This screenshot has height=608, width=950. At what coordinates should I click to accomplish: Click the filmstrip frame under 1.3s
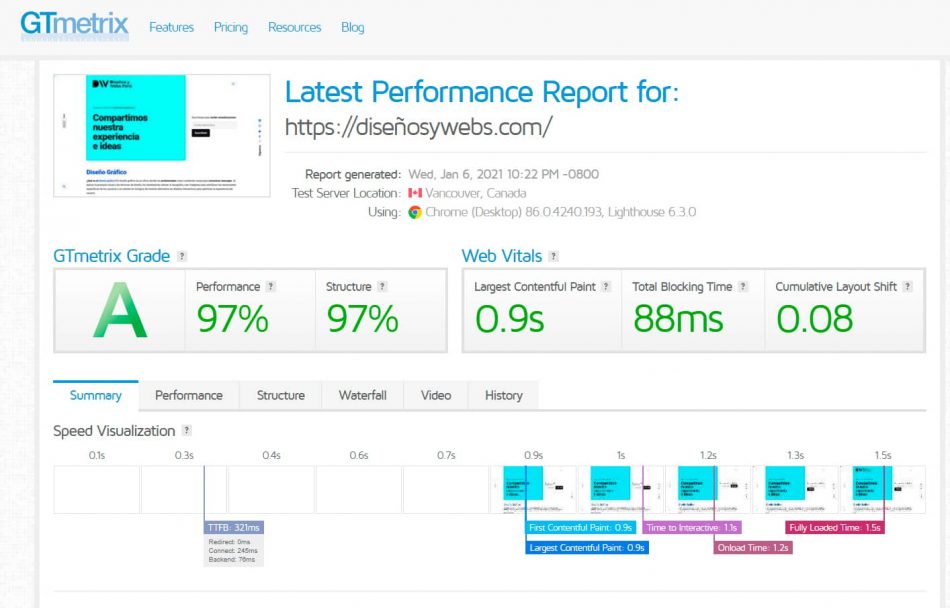795,489
